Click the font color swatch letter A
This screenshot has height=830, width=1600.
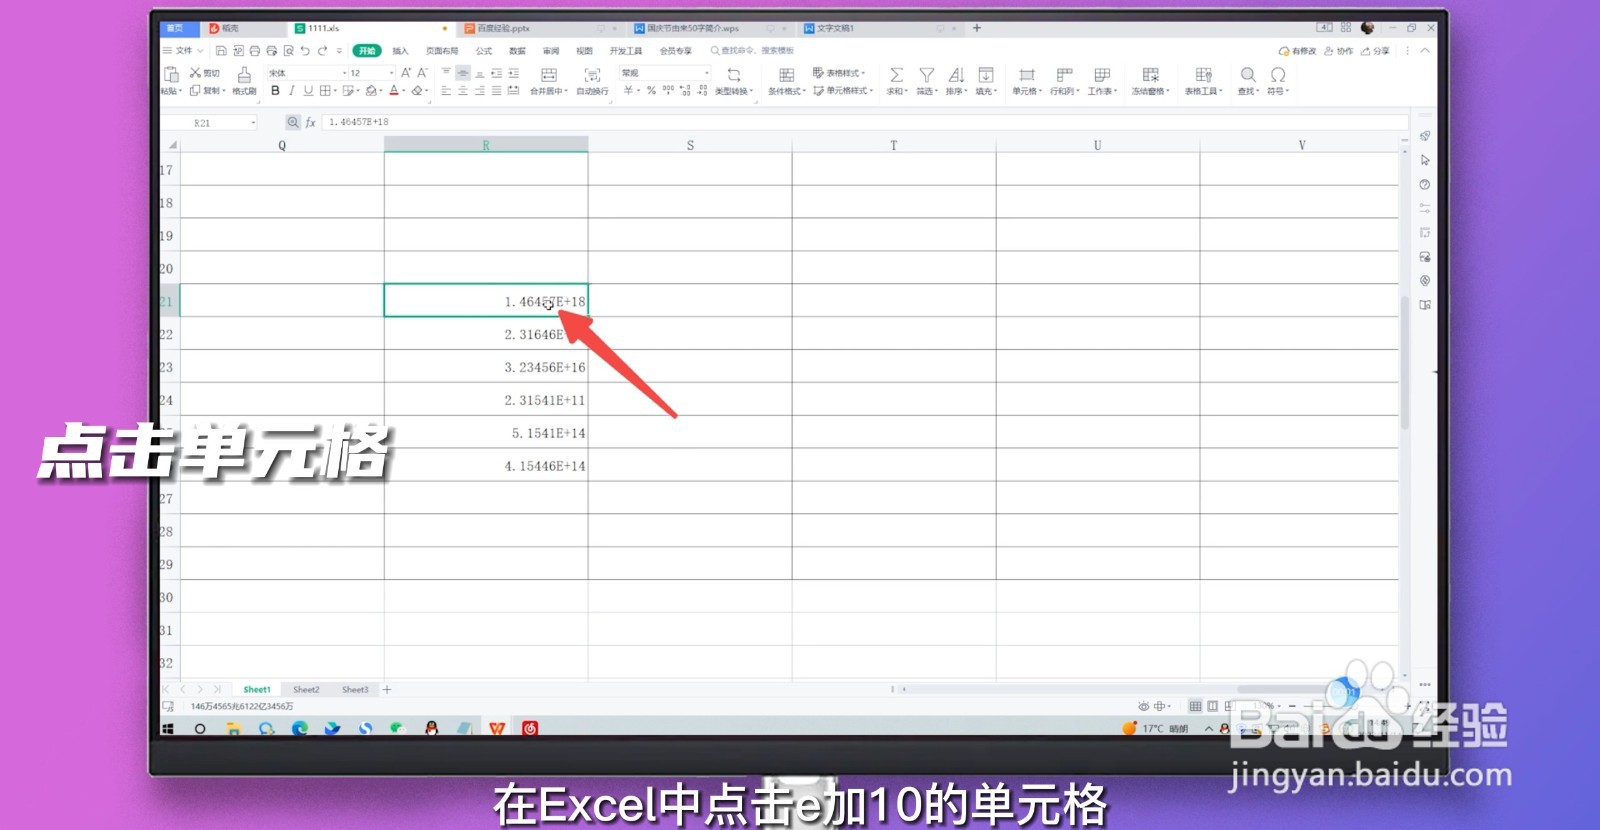393,90
